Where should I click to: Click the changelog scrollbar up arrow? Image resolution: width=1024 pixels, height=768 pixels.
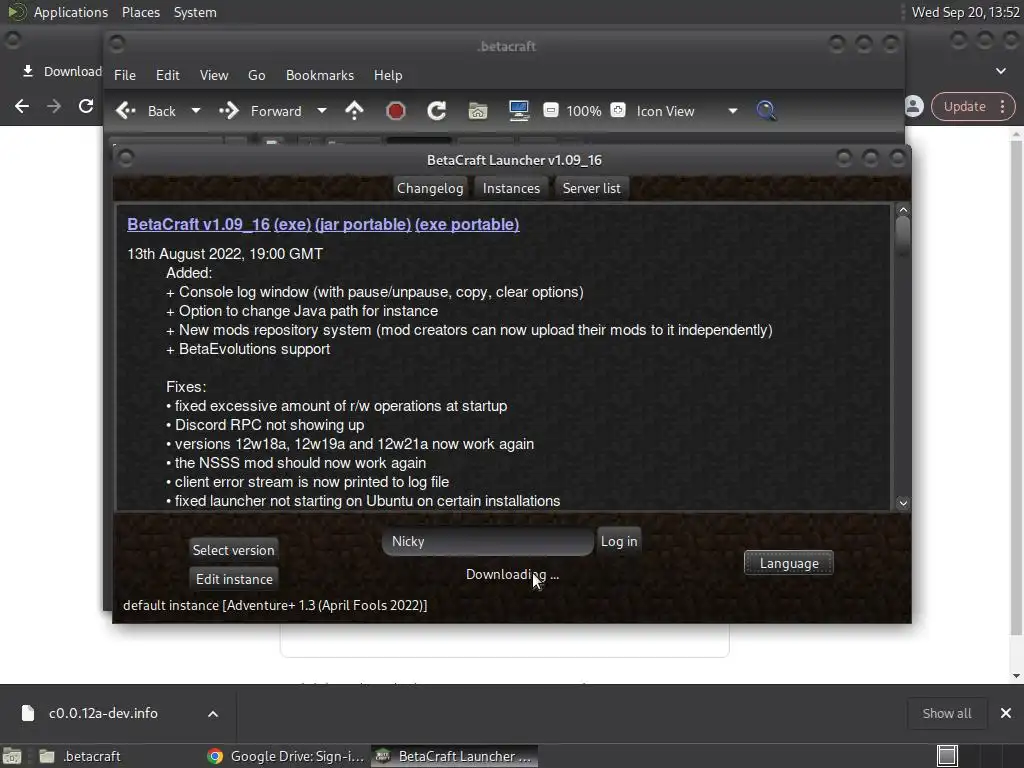click(903, 210)
